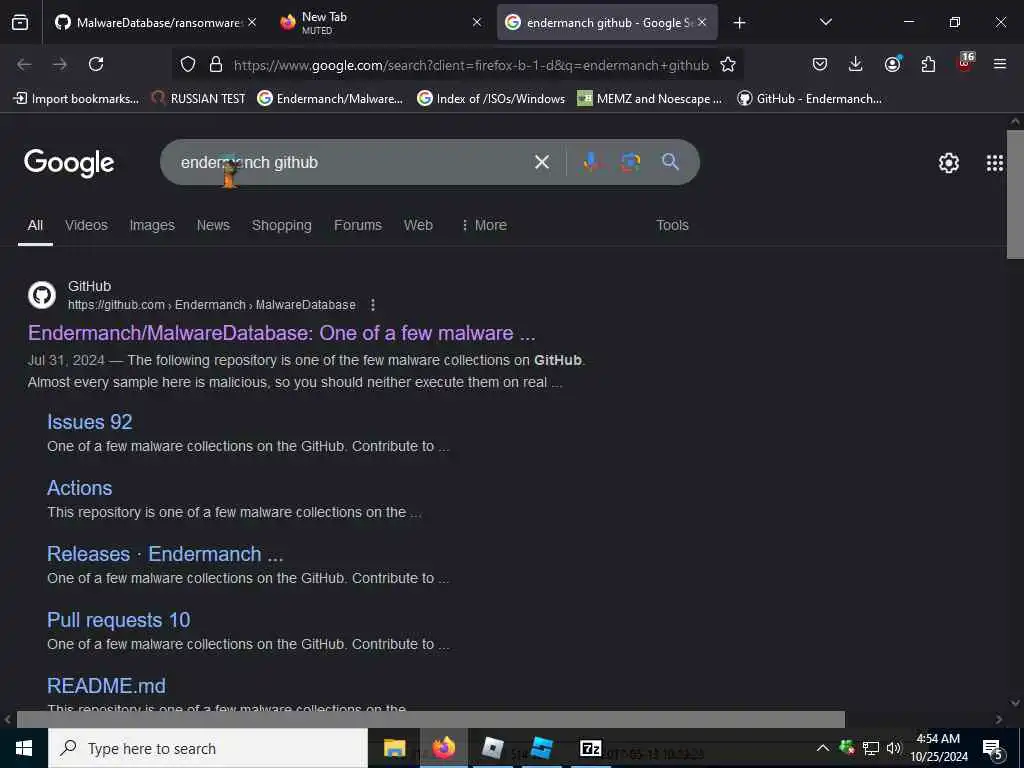This screenshot has width=1024, height=768.
Task: Open Endermanch/MalwareDatabase result title link
Action: click(x=281, y=333)
